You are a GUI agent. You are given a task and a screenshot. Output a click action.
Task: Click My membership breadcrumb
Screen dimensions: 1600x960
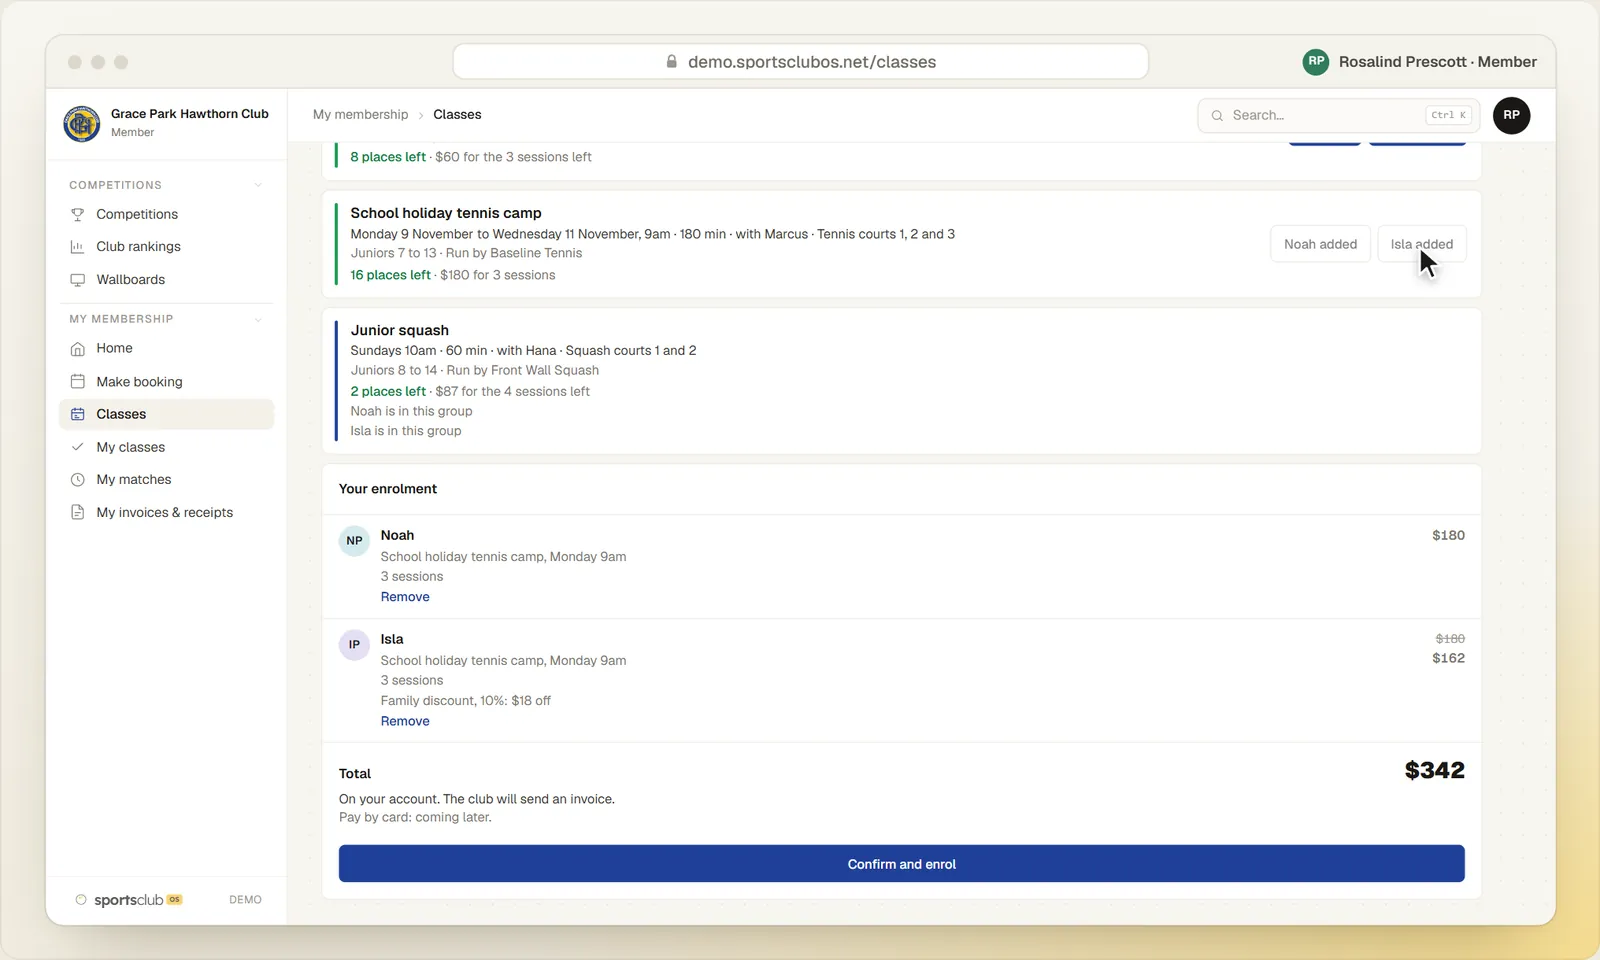tap(360, 115)
